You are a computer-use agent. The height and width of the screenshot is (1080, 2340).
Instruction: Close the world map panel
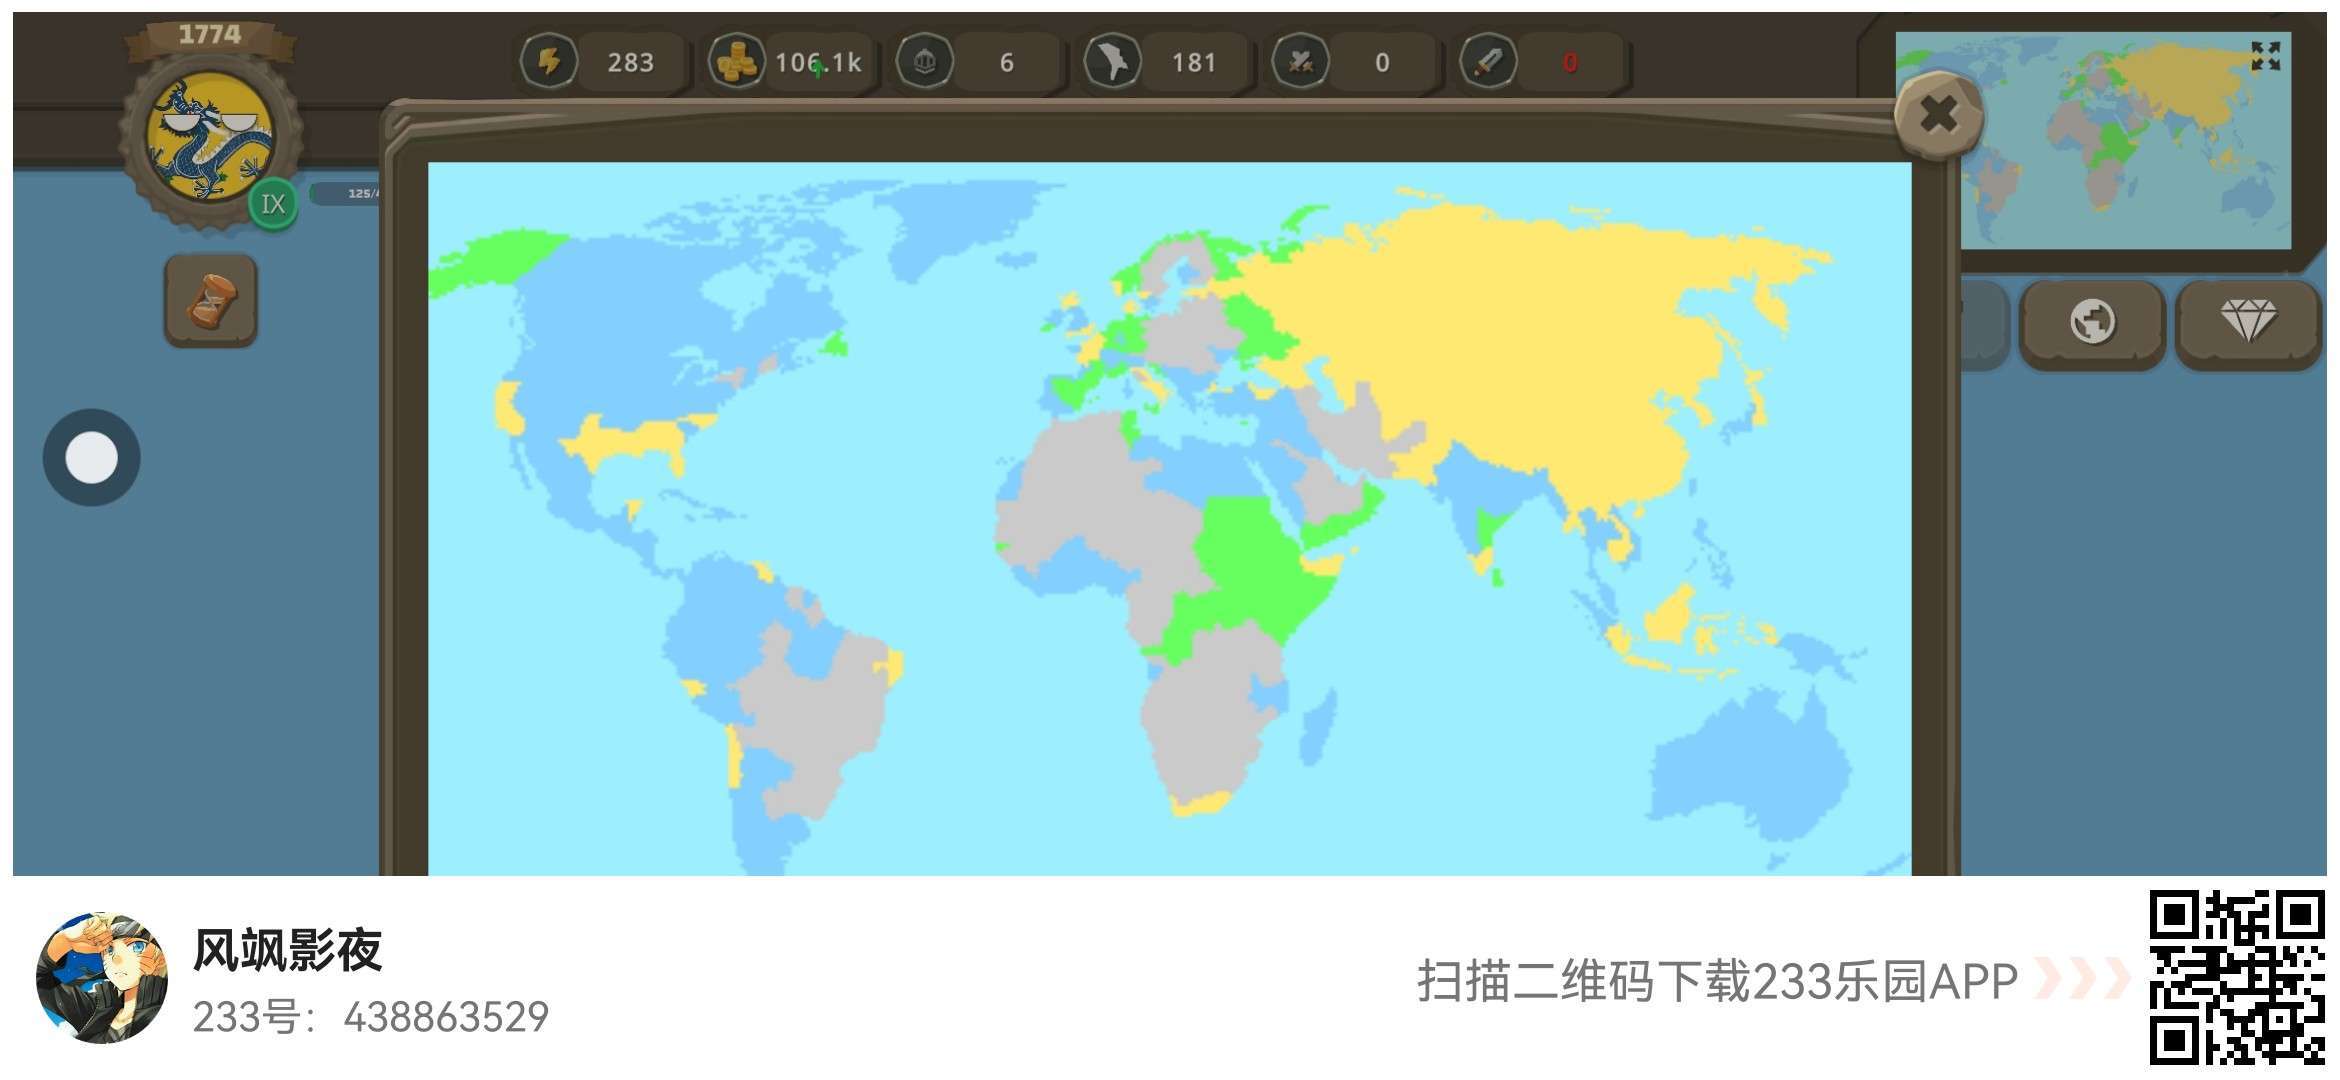(x=1939, y=116)
